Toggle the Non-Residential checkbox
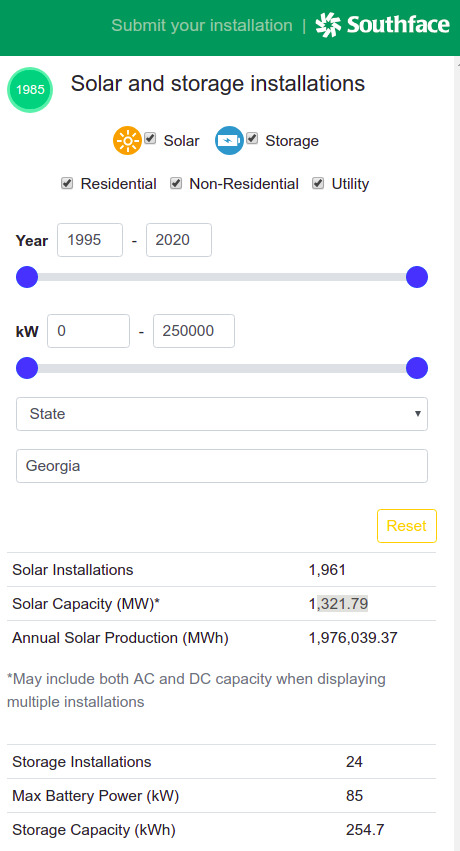The width and height of the screenshot is (460, 851). tap(176, 183)
